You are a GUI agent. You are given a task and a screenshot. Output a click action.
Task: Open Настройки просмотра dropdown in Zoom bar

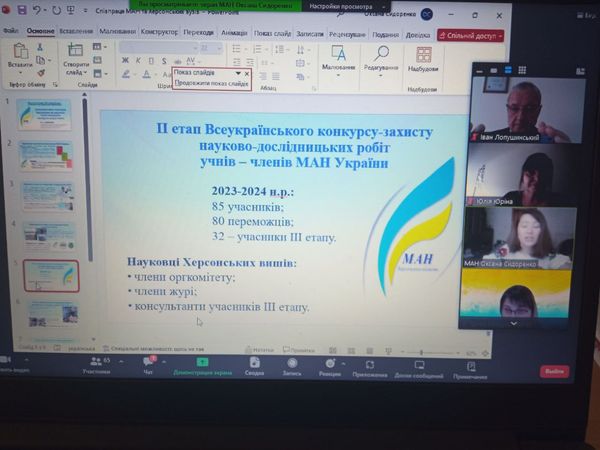point(347,6)
